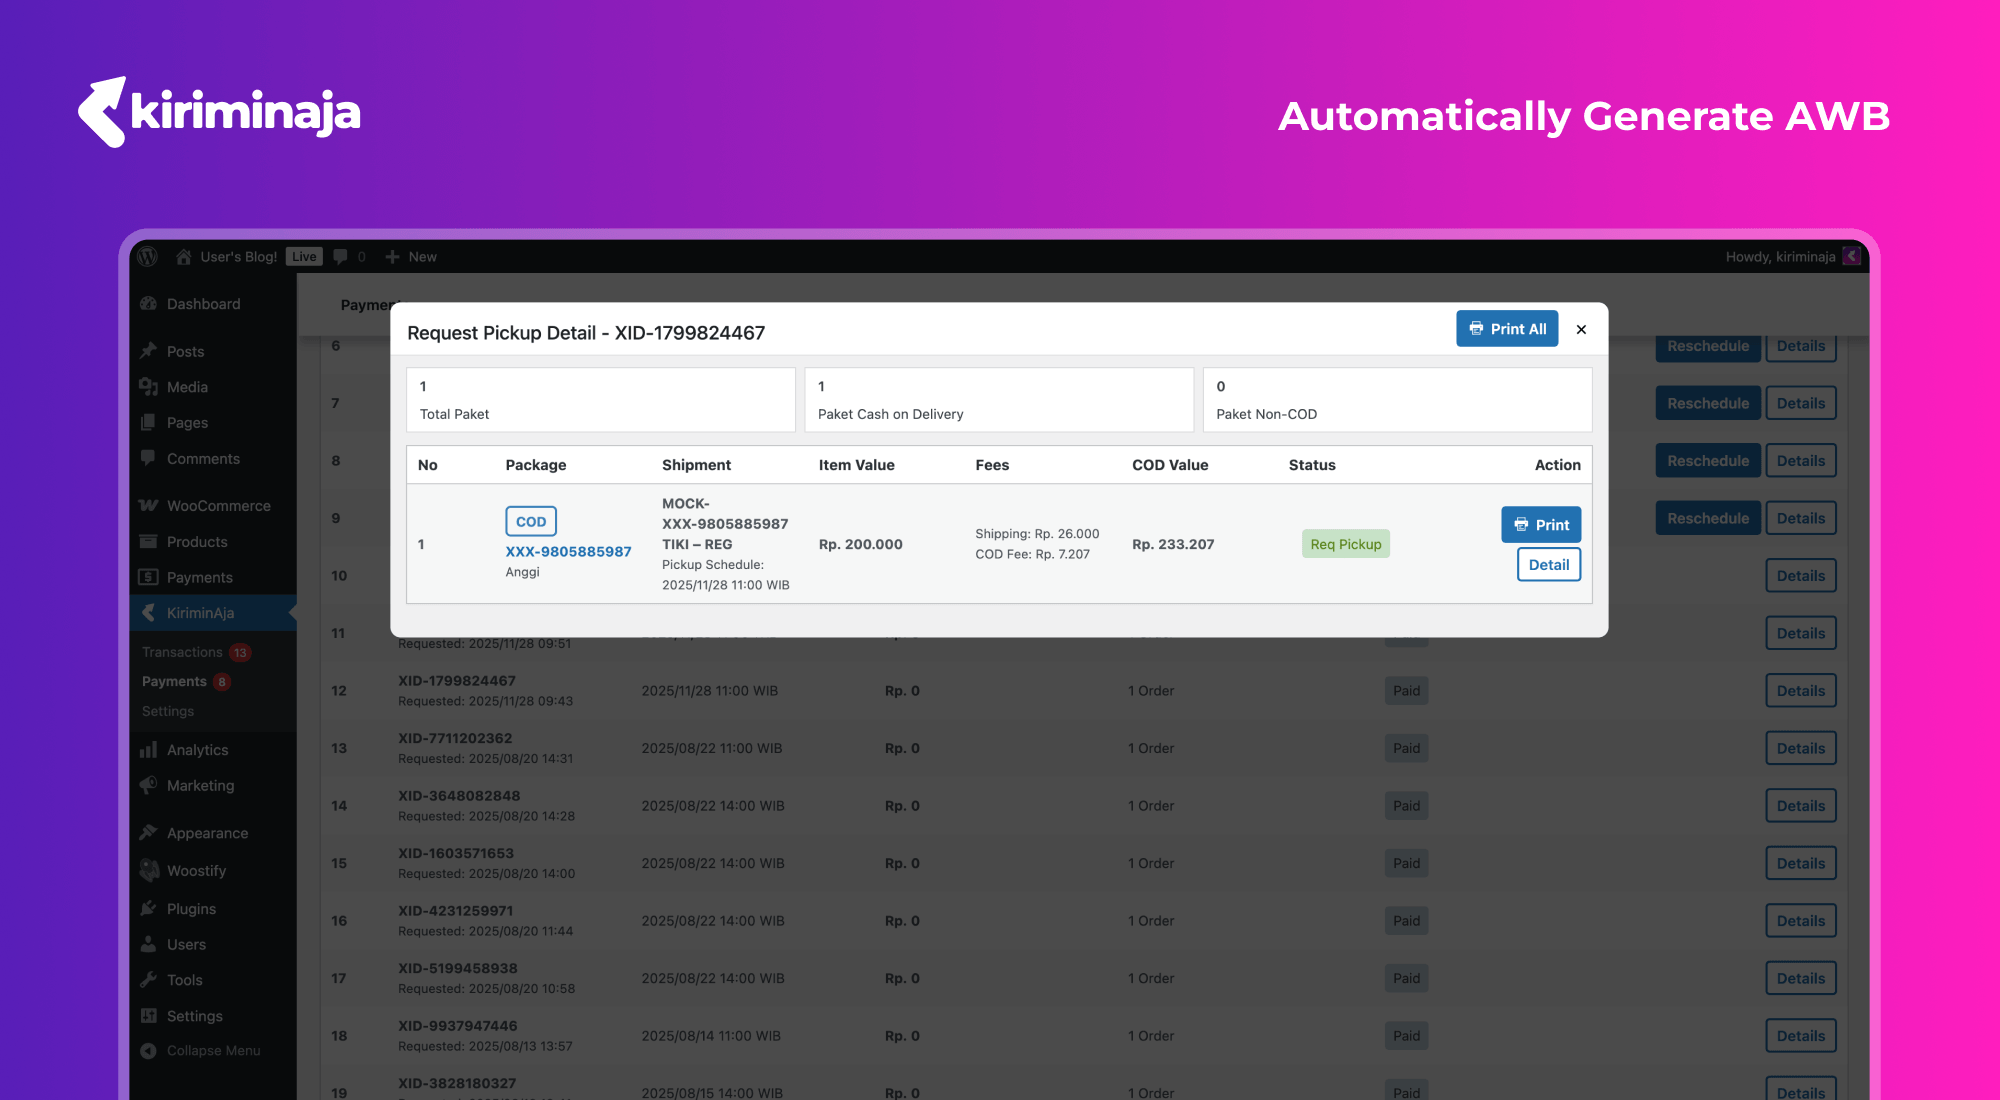Click User's Blog! site name link
Viewport: 2000px width, 1100px height.
(239, 257)
